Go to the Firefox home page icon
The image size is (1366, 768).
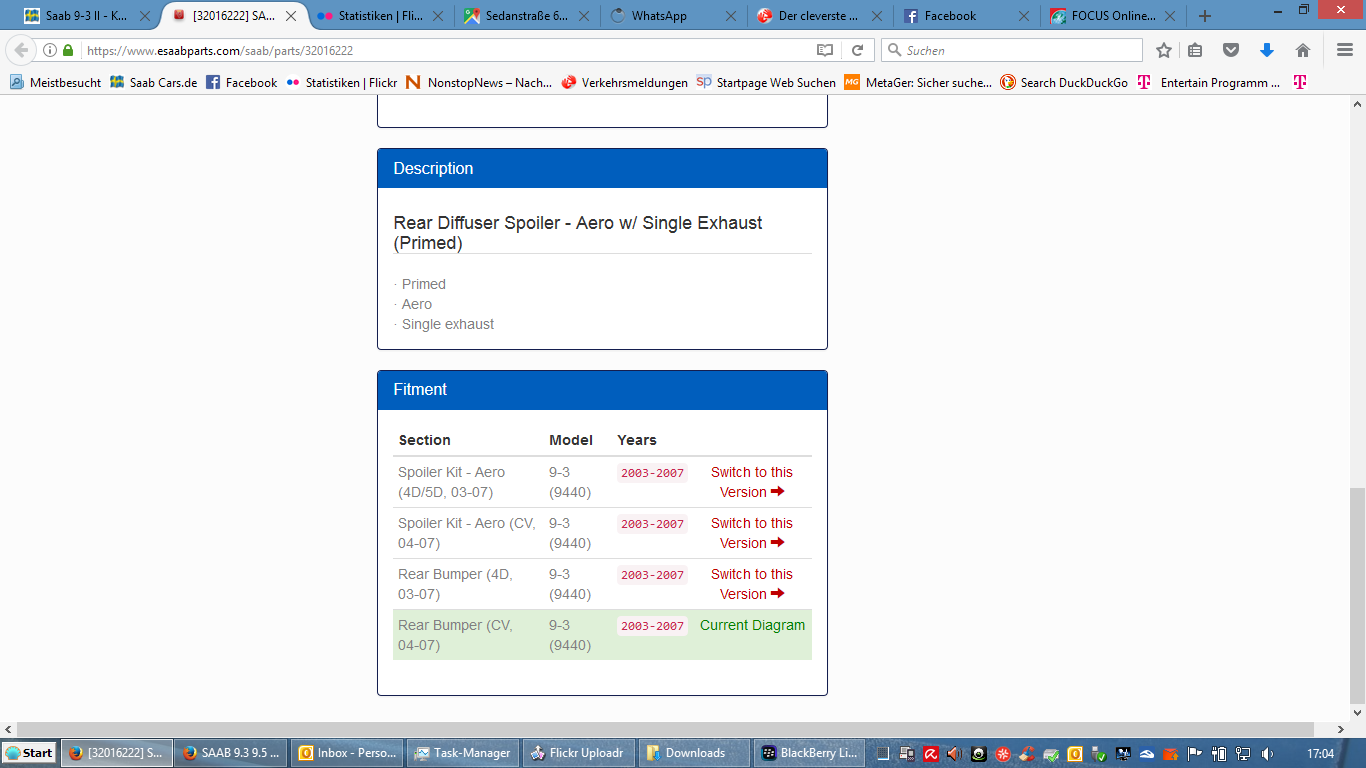pyautogui.click(x=1302, y=50)
